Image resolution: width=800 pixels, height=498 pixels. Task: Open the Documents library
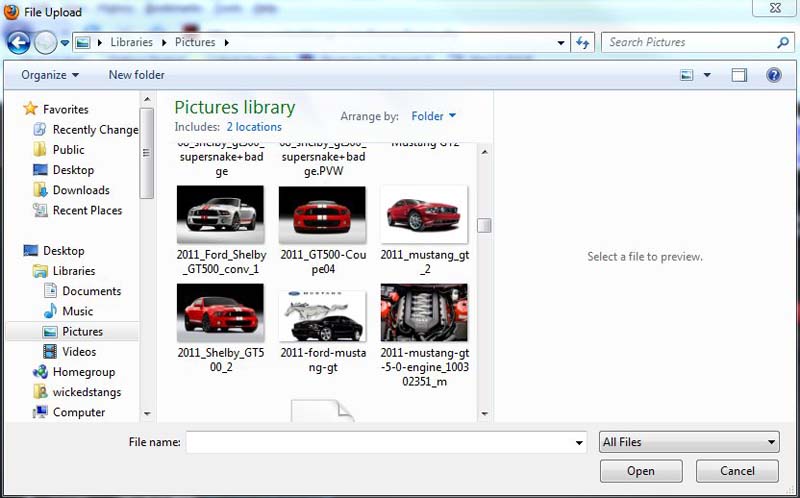pos(82,291)
